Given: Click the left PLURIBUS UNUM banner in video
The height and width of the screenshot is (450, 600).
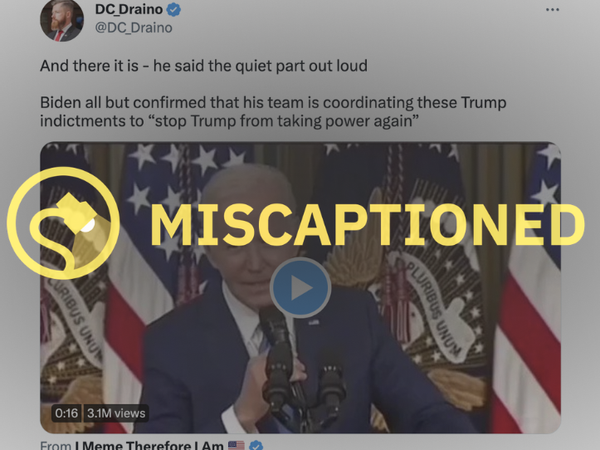Looking at the screenshot, I should [75, 320].
